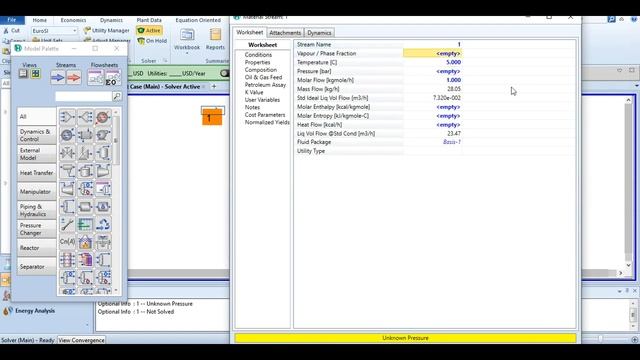Open Composition page in worksheet list
The image size is (640, 360).
coord(260,70)
